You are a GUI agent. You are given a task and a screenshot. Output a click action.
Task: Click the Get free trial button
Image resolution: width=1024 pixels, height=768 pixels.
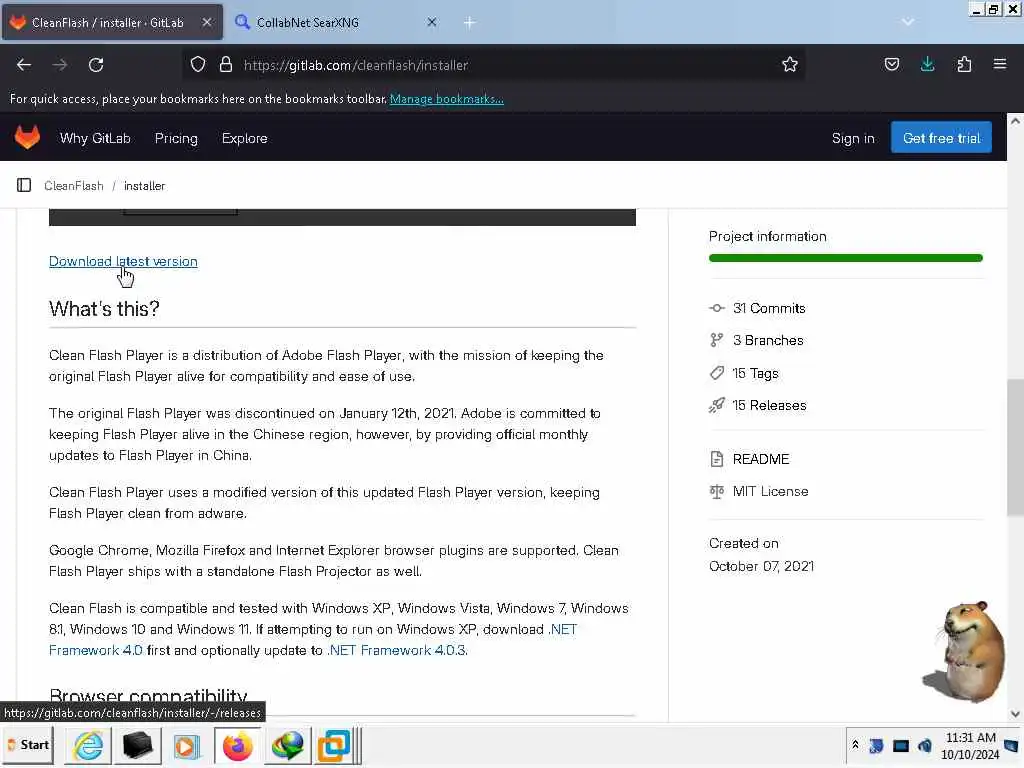coord(941,138)
